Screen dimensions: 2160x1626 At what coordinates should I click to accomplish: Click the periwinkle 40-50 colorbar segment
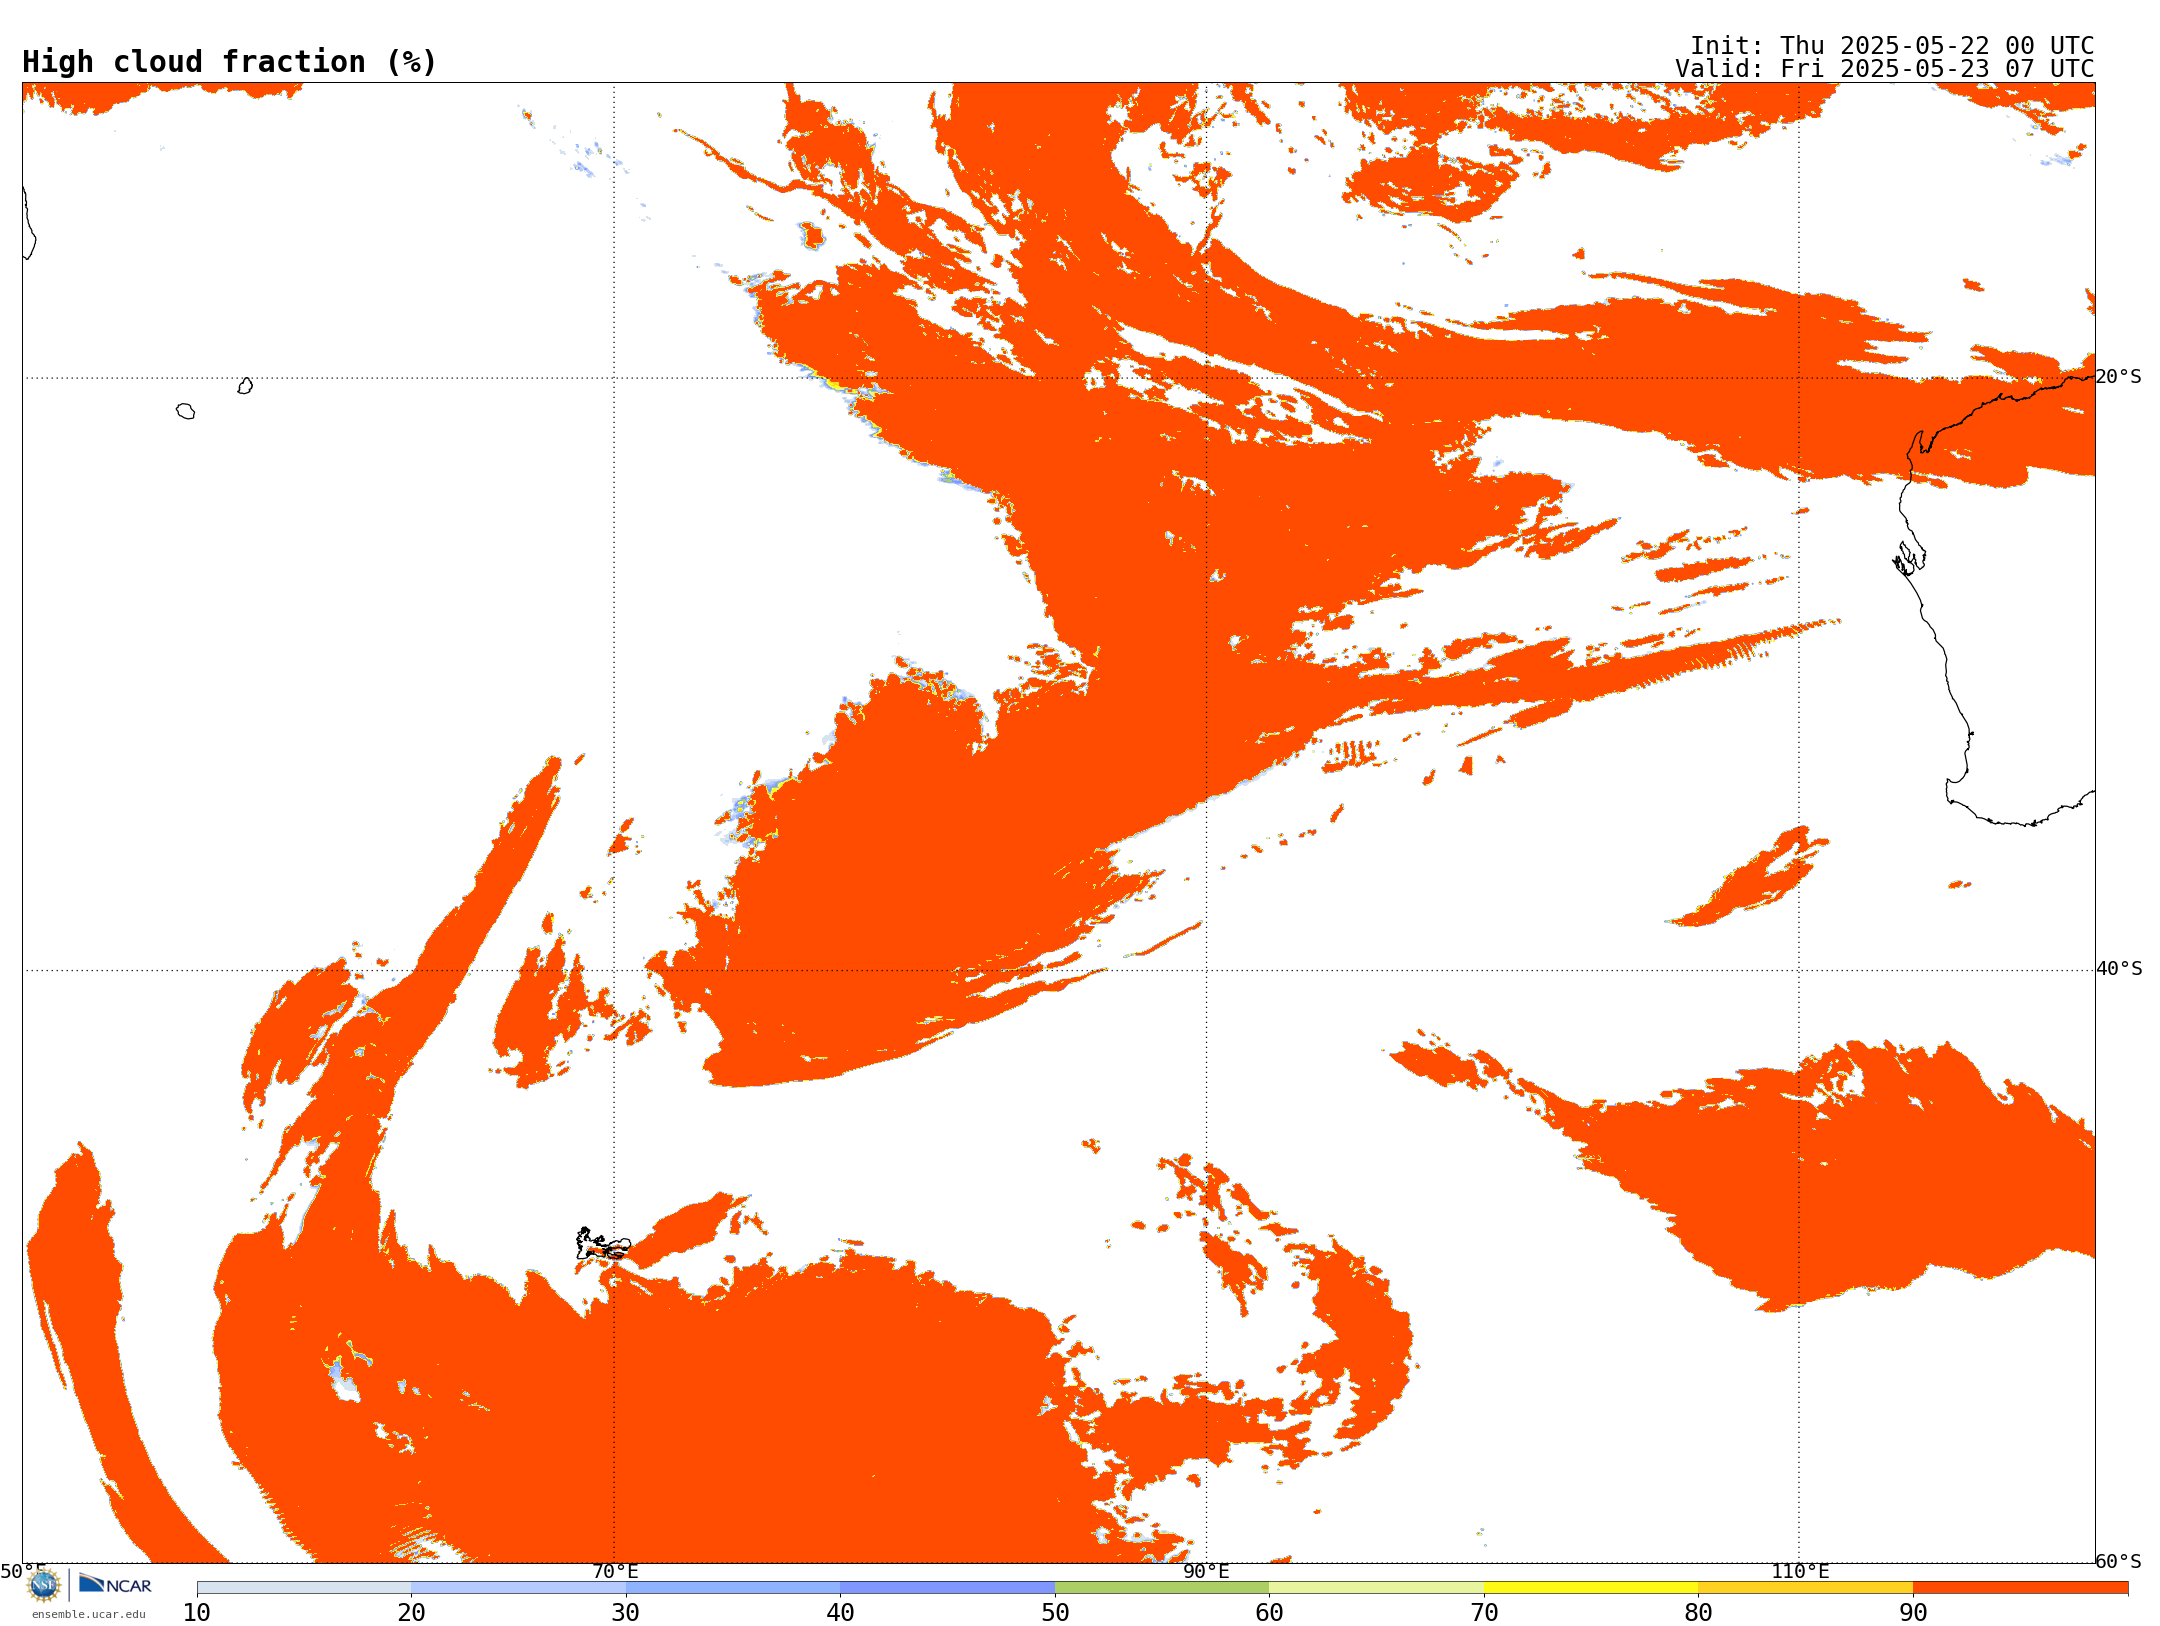[x=948, y=1588]
